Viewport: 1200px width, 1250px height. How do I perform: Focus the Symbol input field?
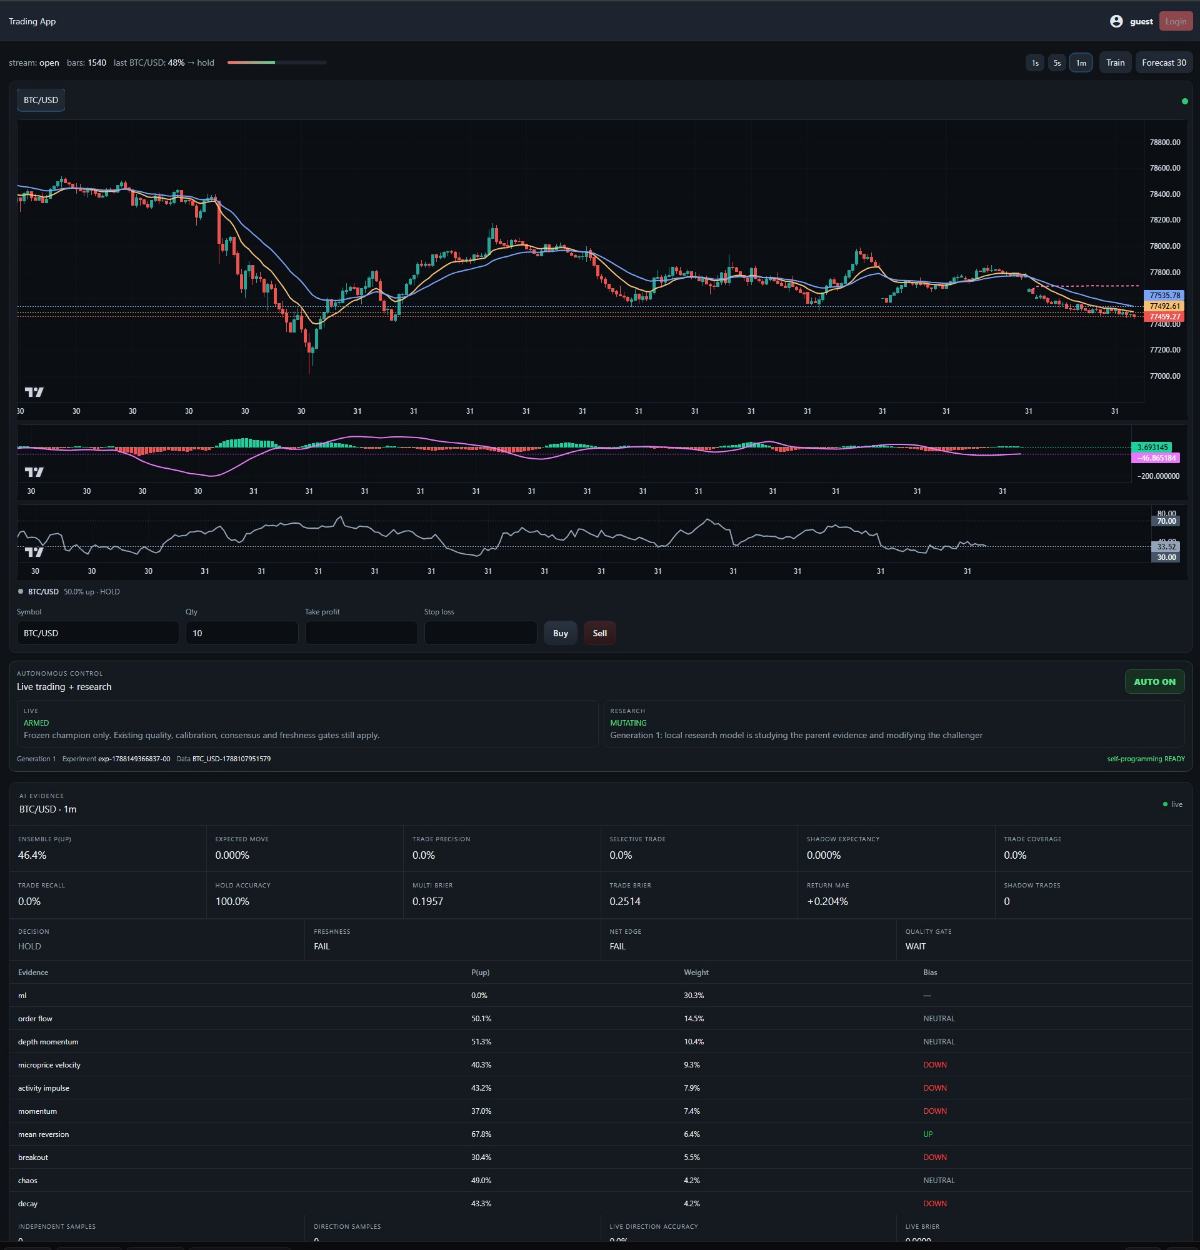point(98,633)
